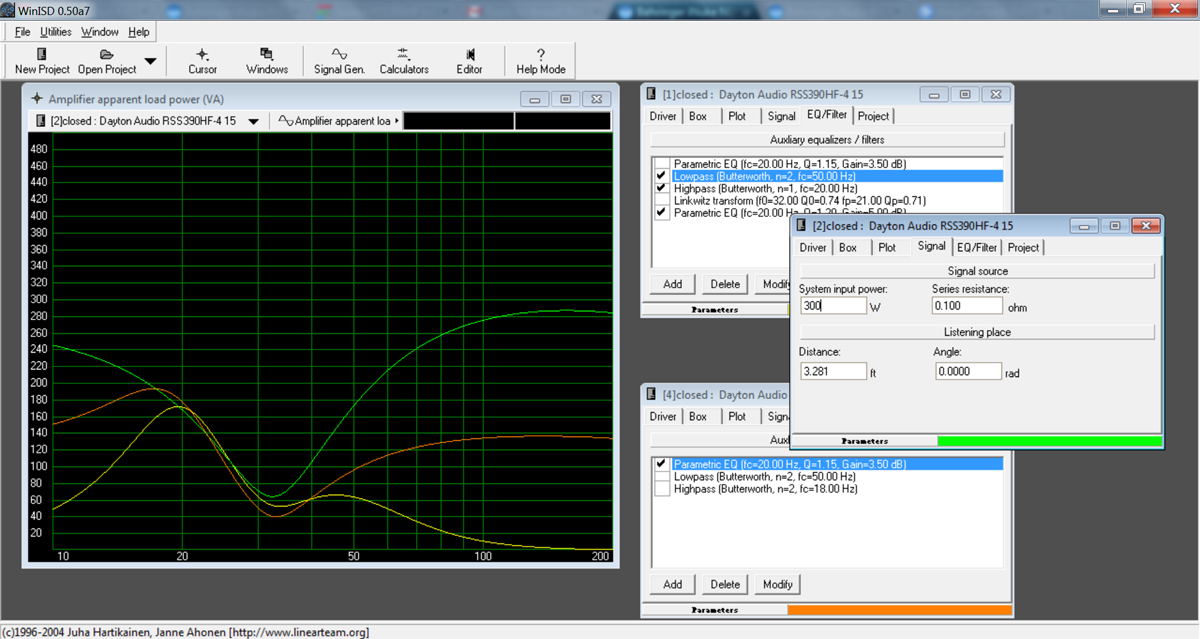Open the graph type selector Amplifier apparent load
This screenshot has width=1200, height=639.
pos(338,121)
